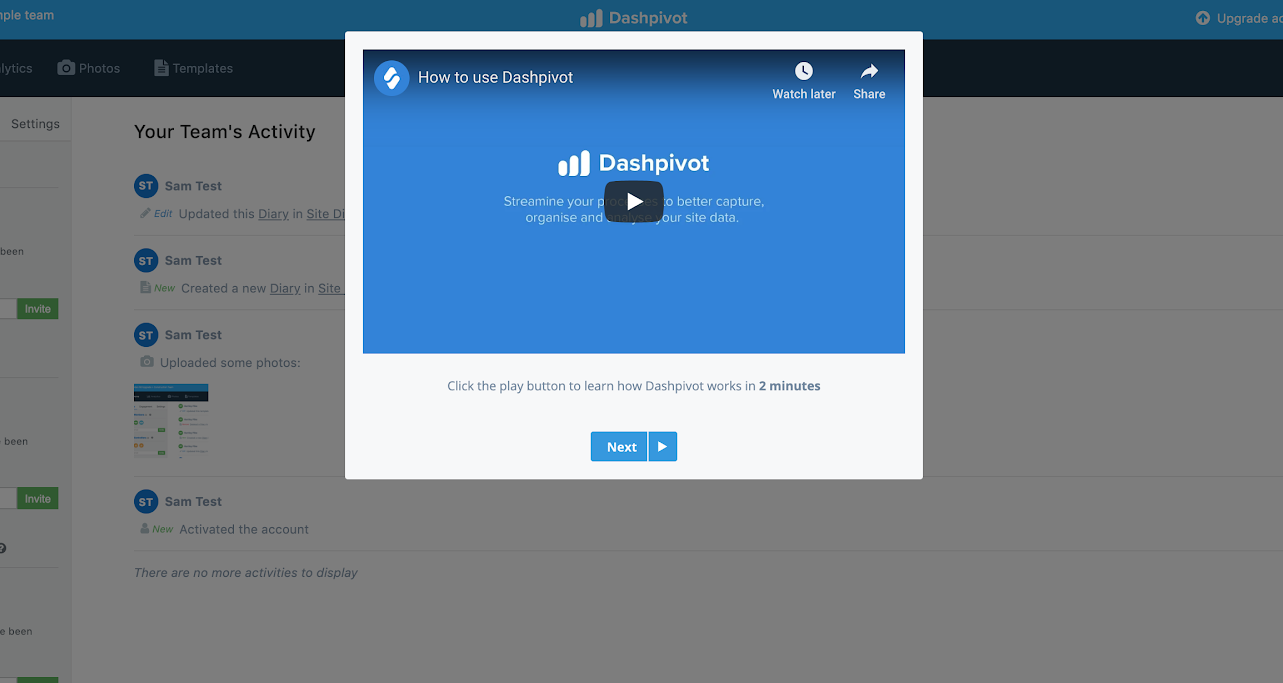Open the Settings tab
The width and height of the screenshot is (1283, 683).
point(35,123)
